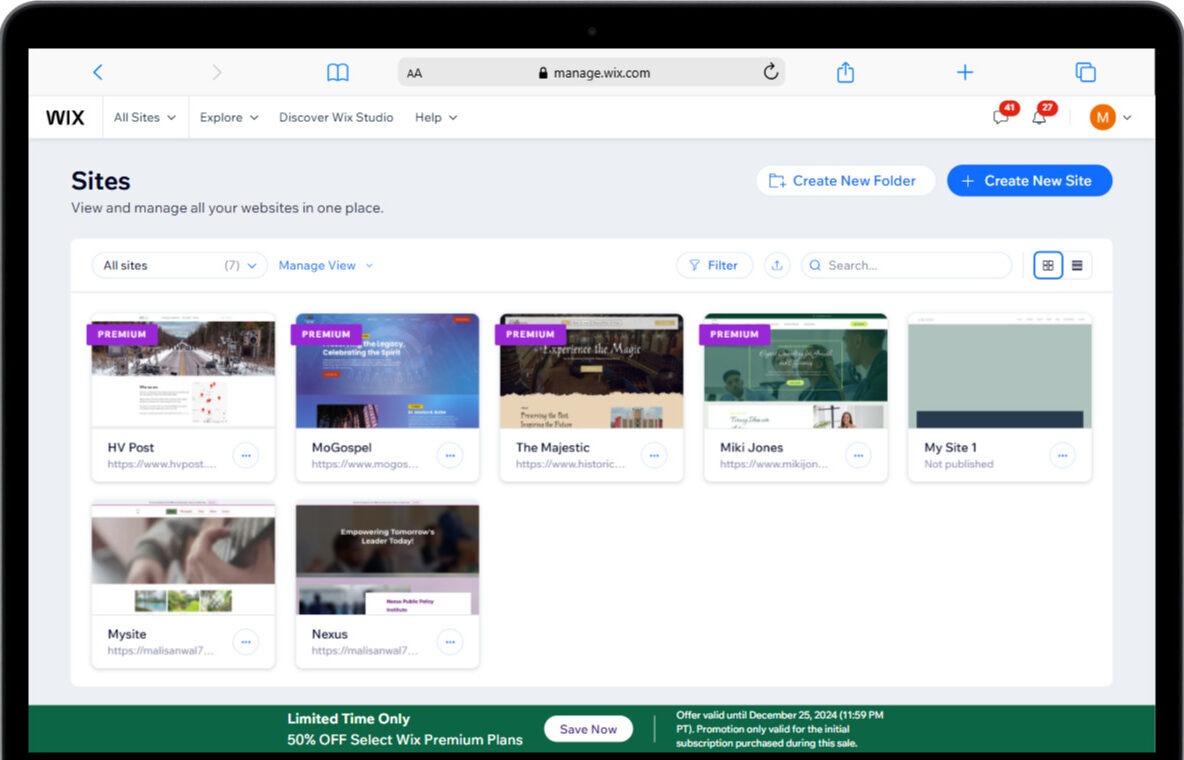Expand the Explore menu

click(x=229, y=117)
